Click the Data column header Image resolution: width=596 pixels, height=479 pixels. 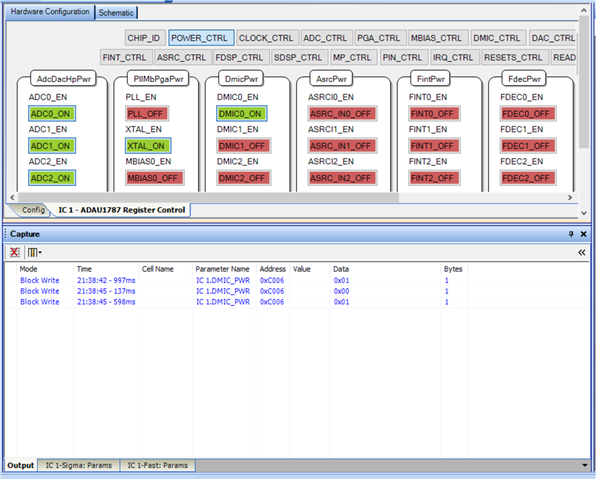[x=385, y=269]
